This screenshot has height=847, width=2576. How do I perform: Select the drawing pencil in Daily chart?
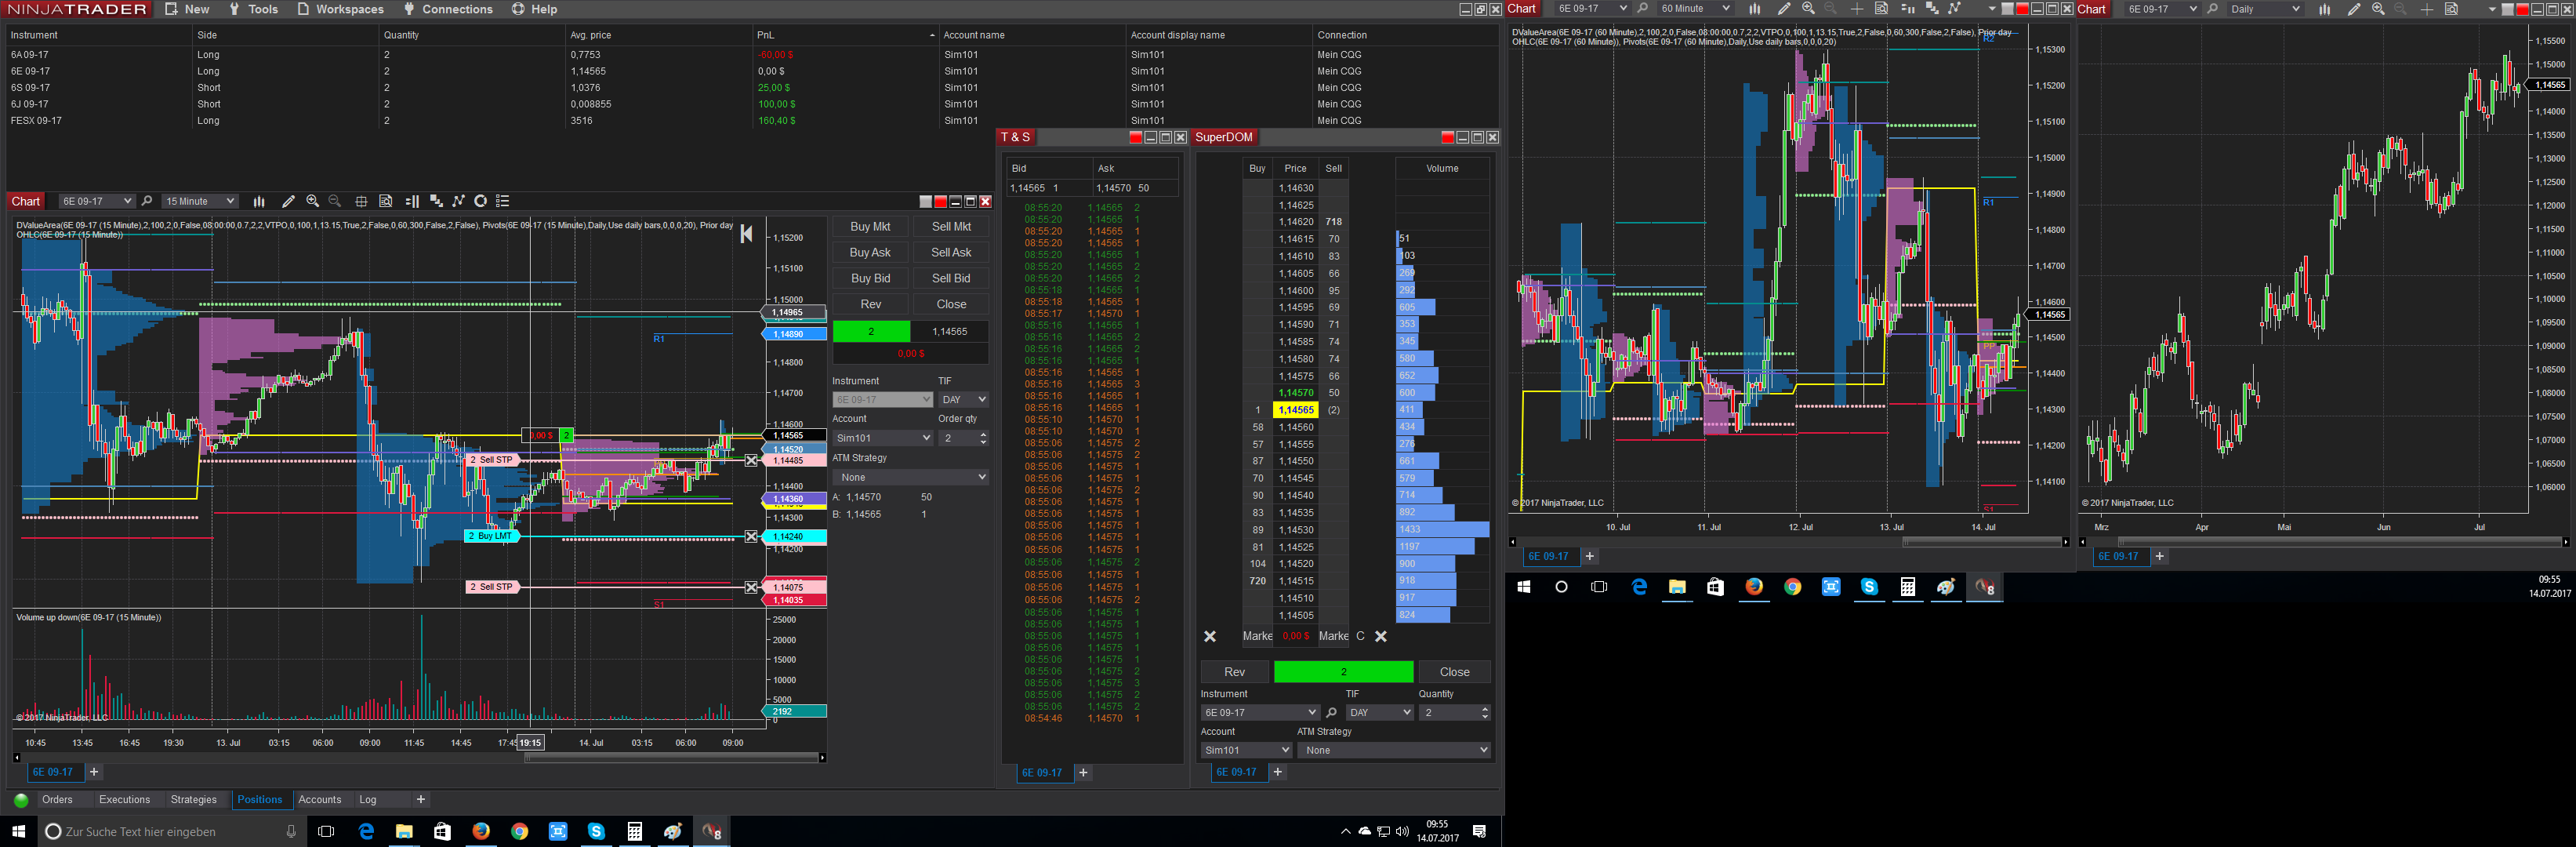(2354, 9)
